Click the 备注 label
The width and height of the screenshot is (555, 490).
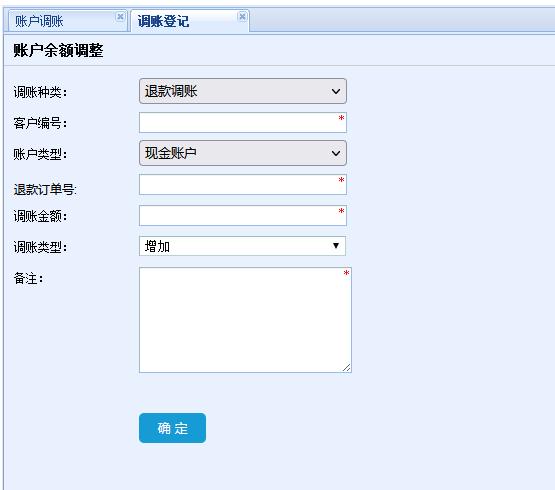[28, 278]
